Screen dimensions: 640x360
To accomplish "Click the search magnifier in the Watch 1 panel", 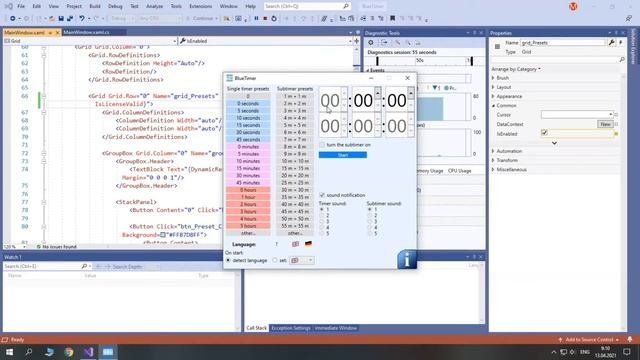I will click(x=84, y=266).
